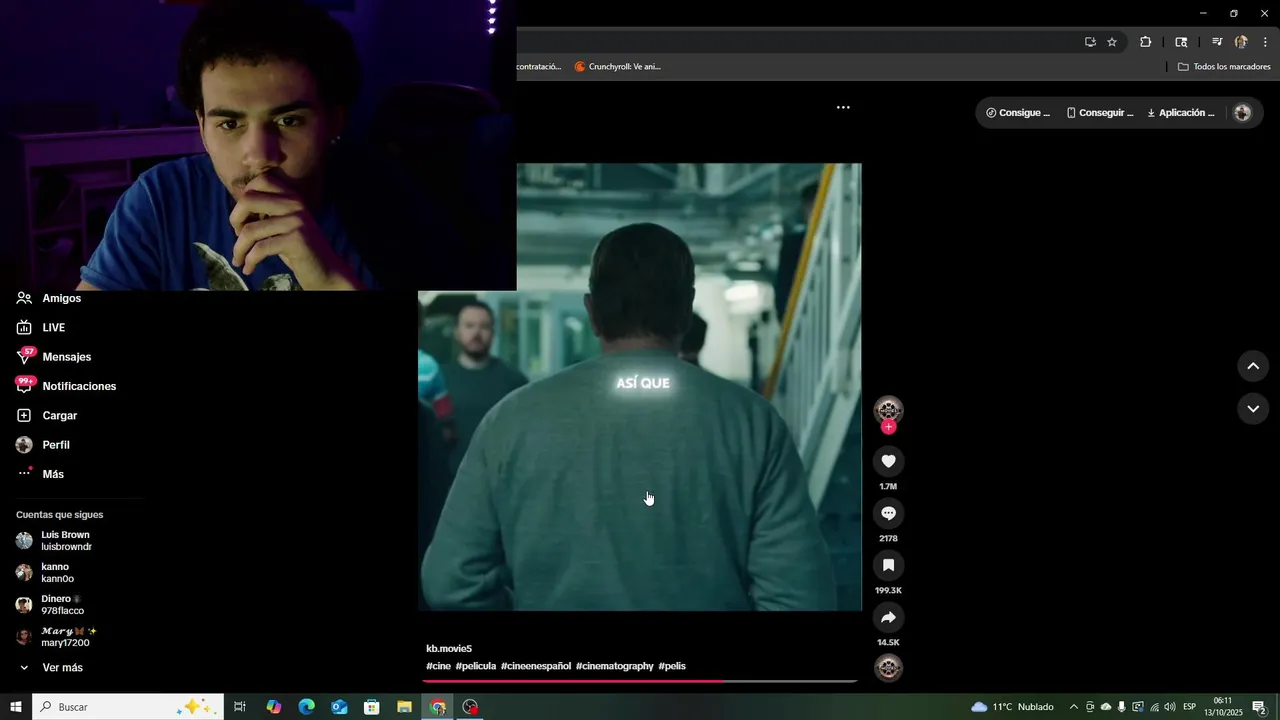The height and width of the screenshot is (720, 1280).
Task: Open spinning sound disc icon
Action: click(888, 668)
